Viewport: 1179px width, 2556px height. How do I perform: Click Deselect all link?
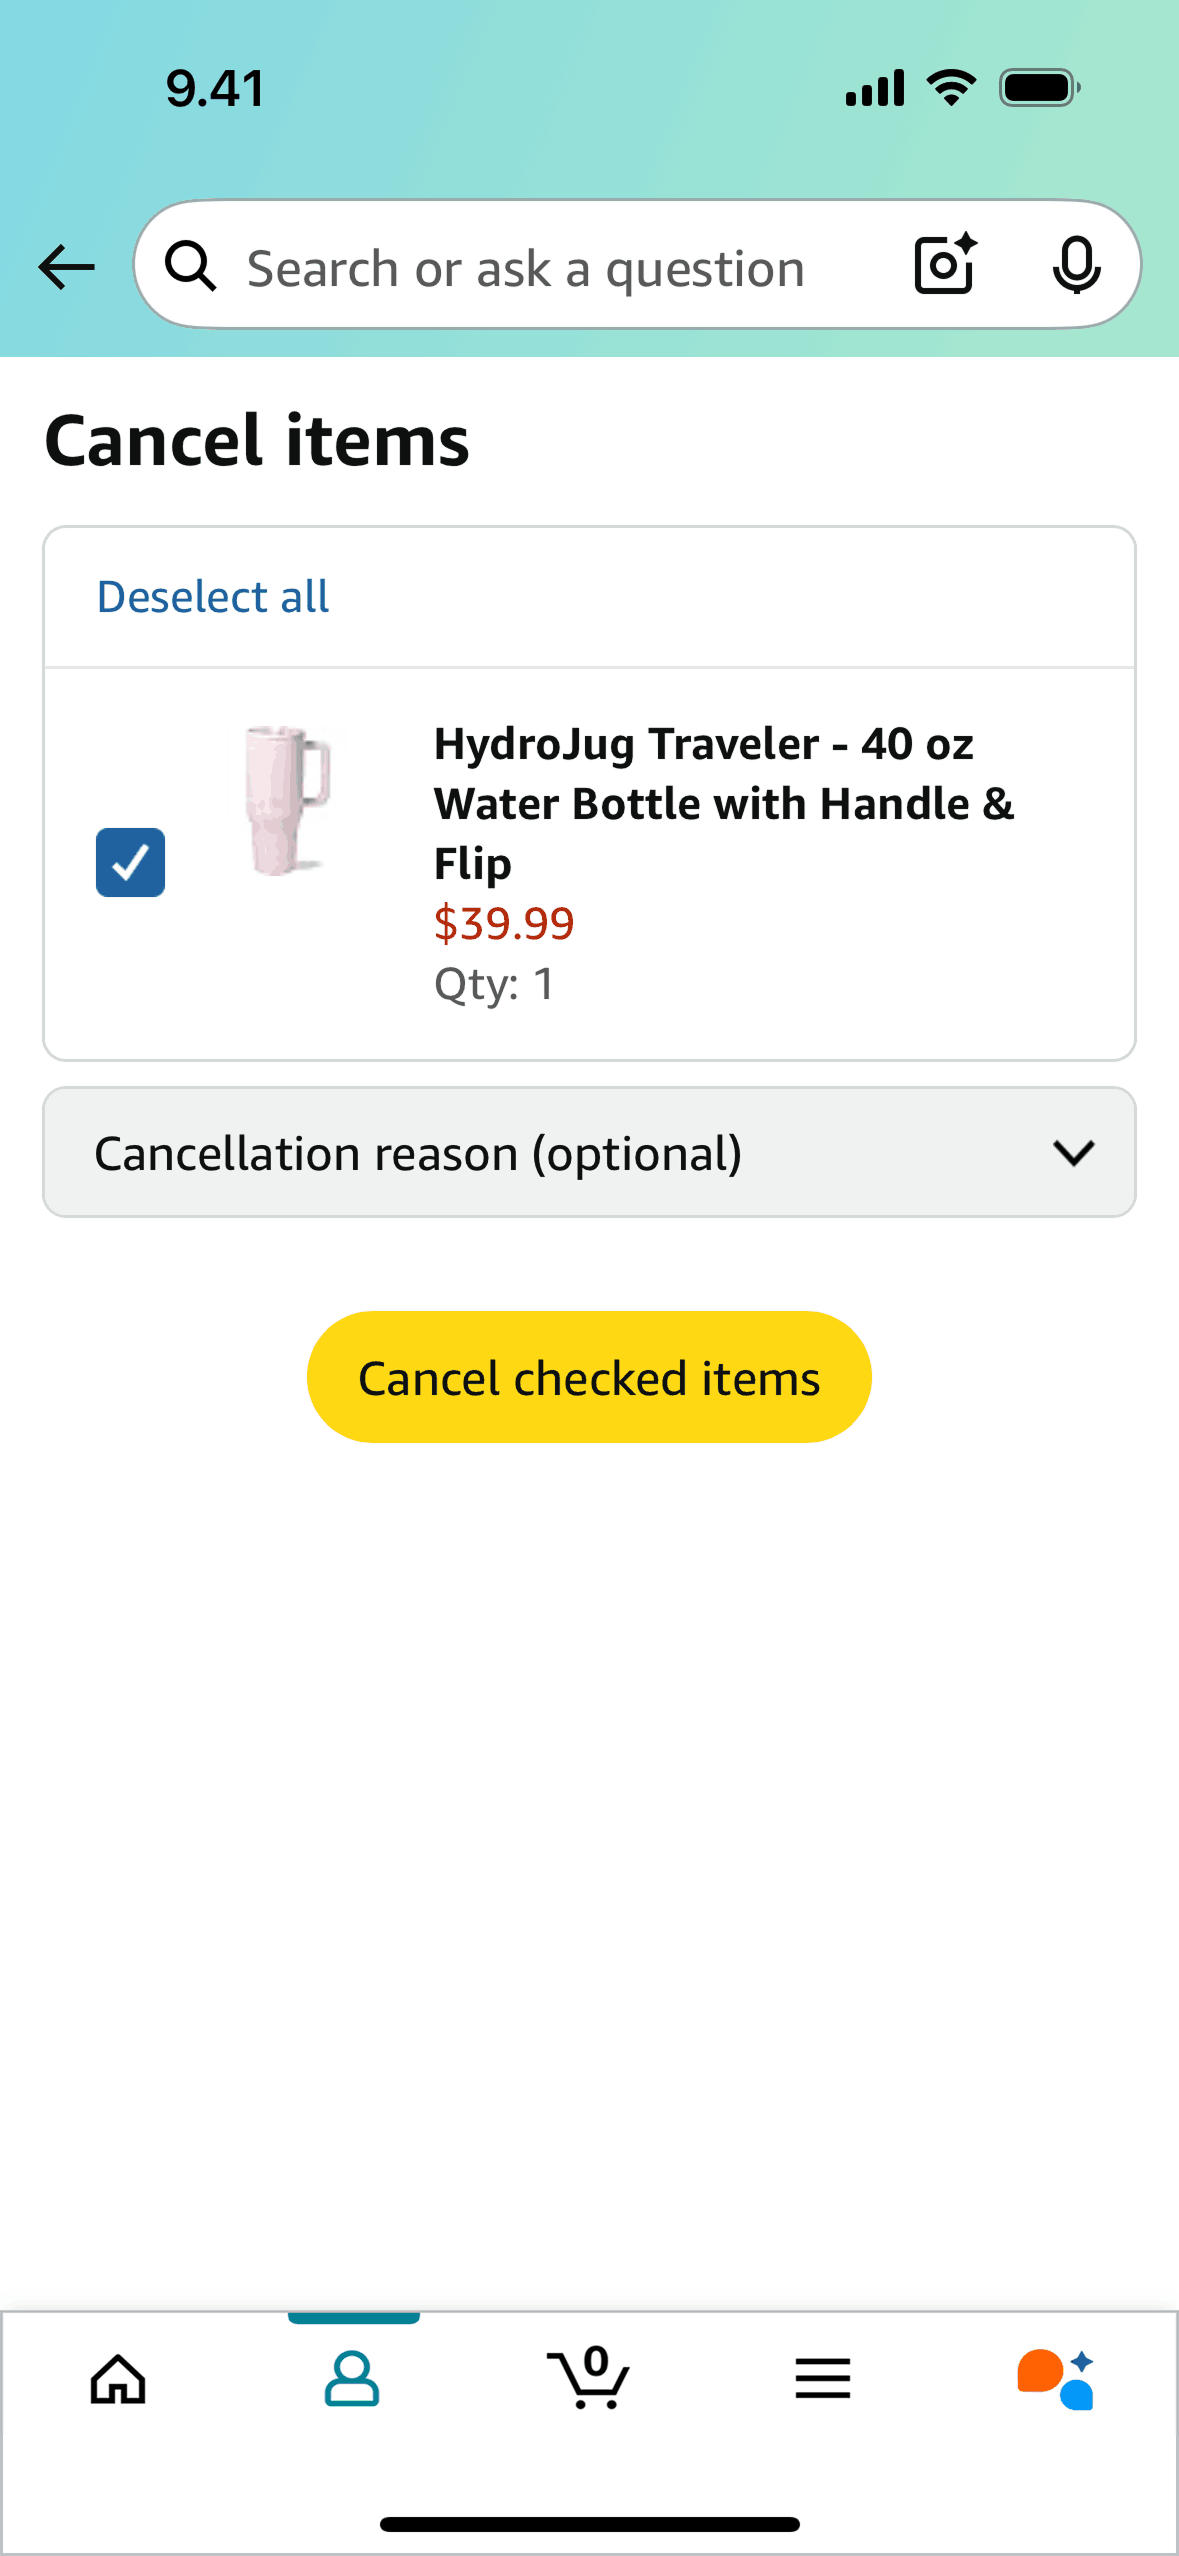(212, 597)
